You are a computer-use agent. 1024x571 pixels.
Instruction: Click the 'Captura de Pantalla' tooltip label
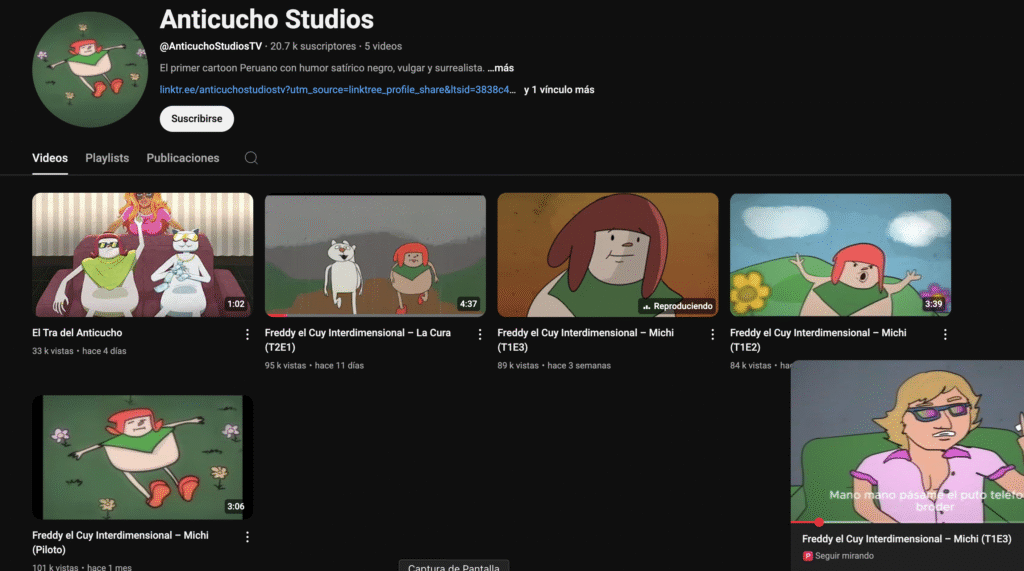click(453, 566)
